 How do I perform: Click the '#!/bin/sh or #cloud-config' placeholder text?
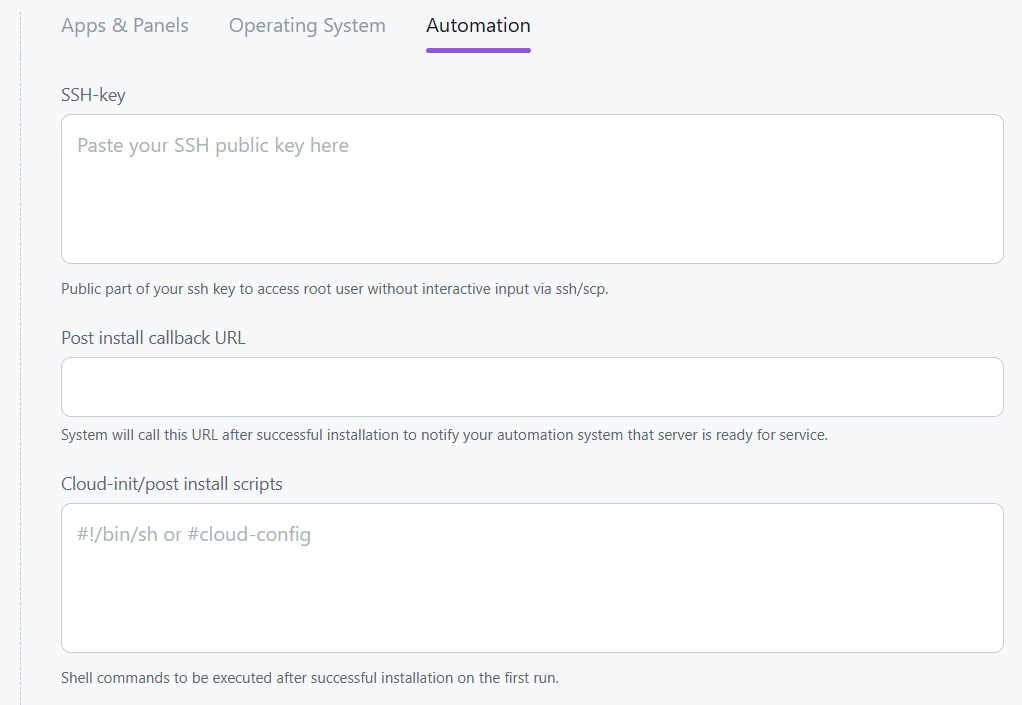194,535
